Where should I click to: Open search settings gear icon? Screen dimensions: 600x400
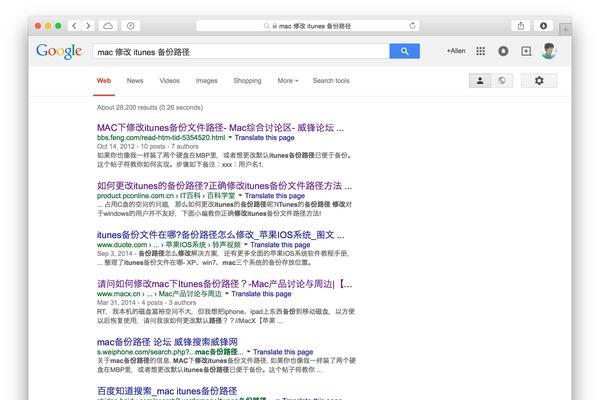539,80
